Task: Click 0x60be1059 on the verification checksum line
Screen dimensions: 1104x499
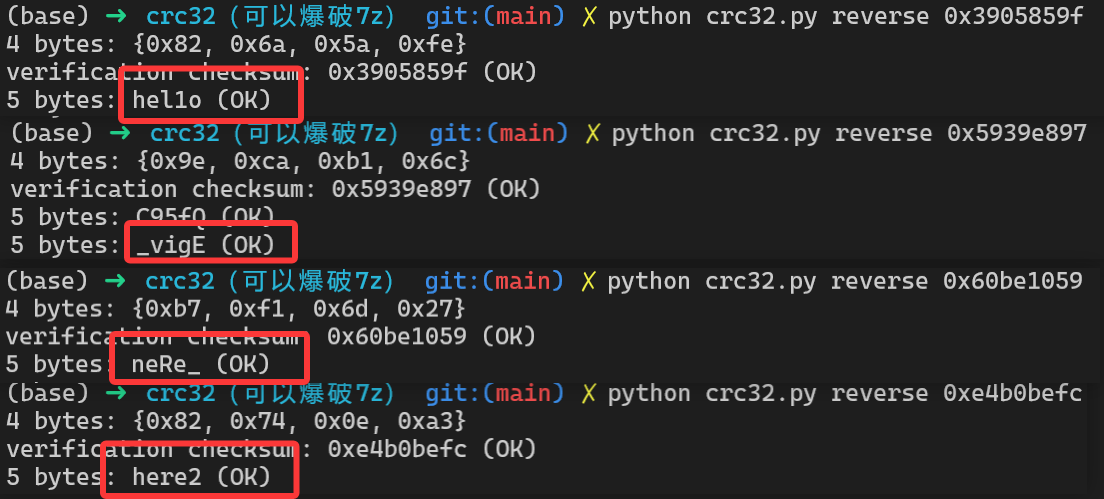Action: 396,336
